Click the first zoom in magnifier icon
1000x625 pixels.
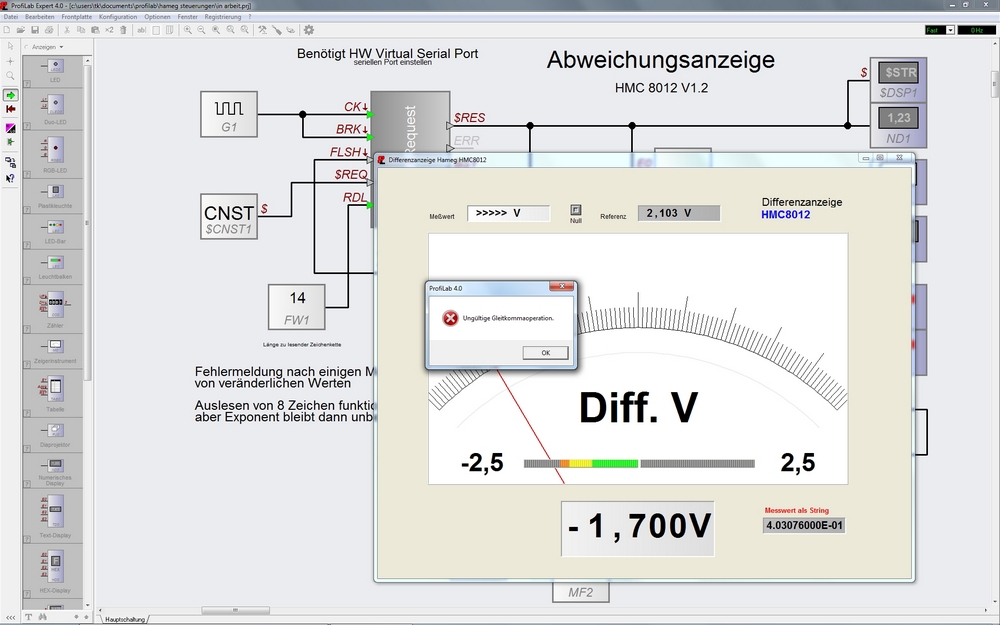[188, 30]
